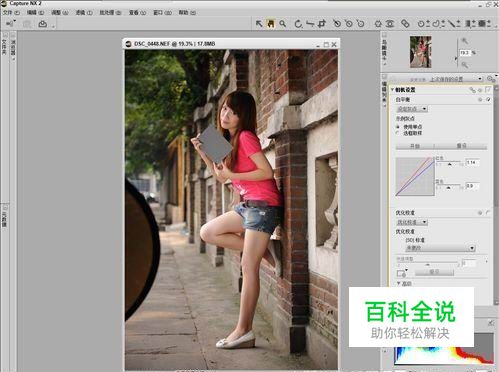Select the Selection Control Point tool
Screen dimensions: 499x372
[423, 24]
